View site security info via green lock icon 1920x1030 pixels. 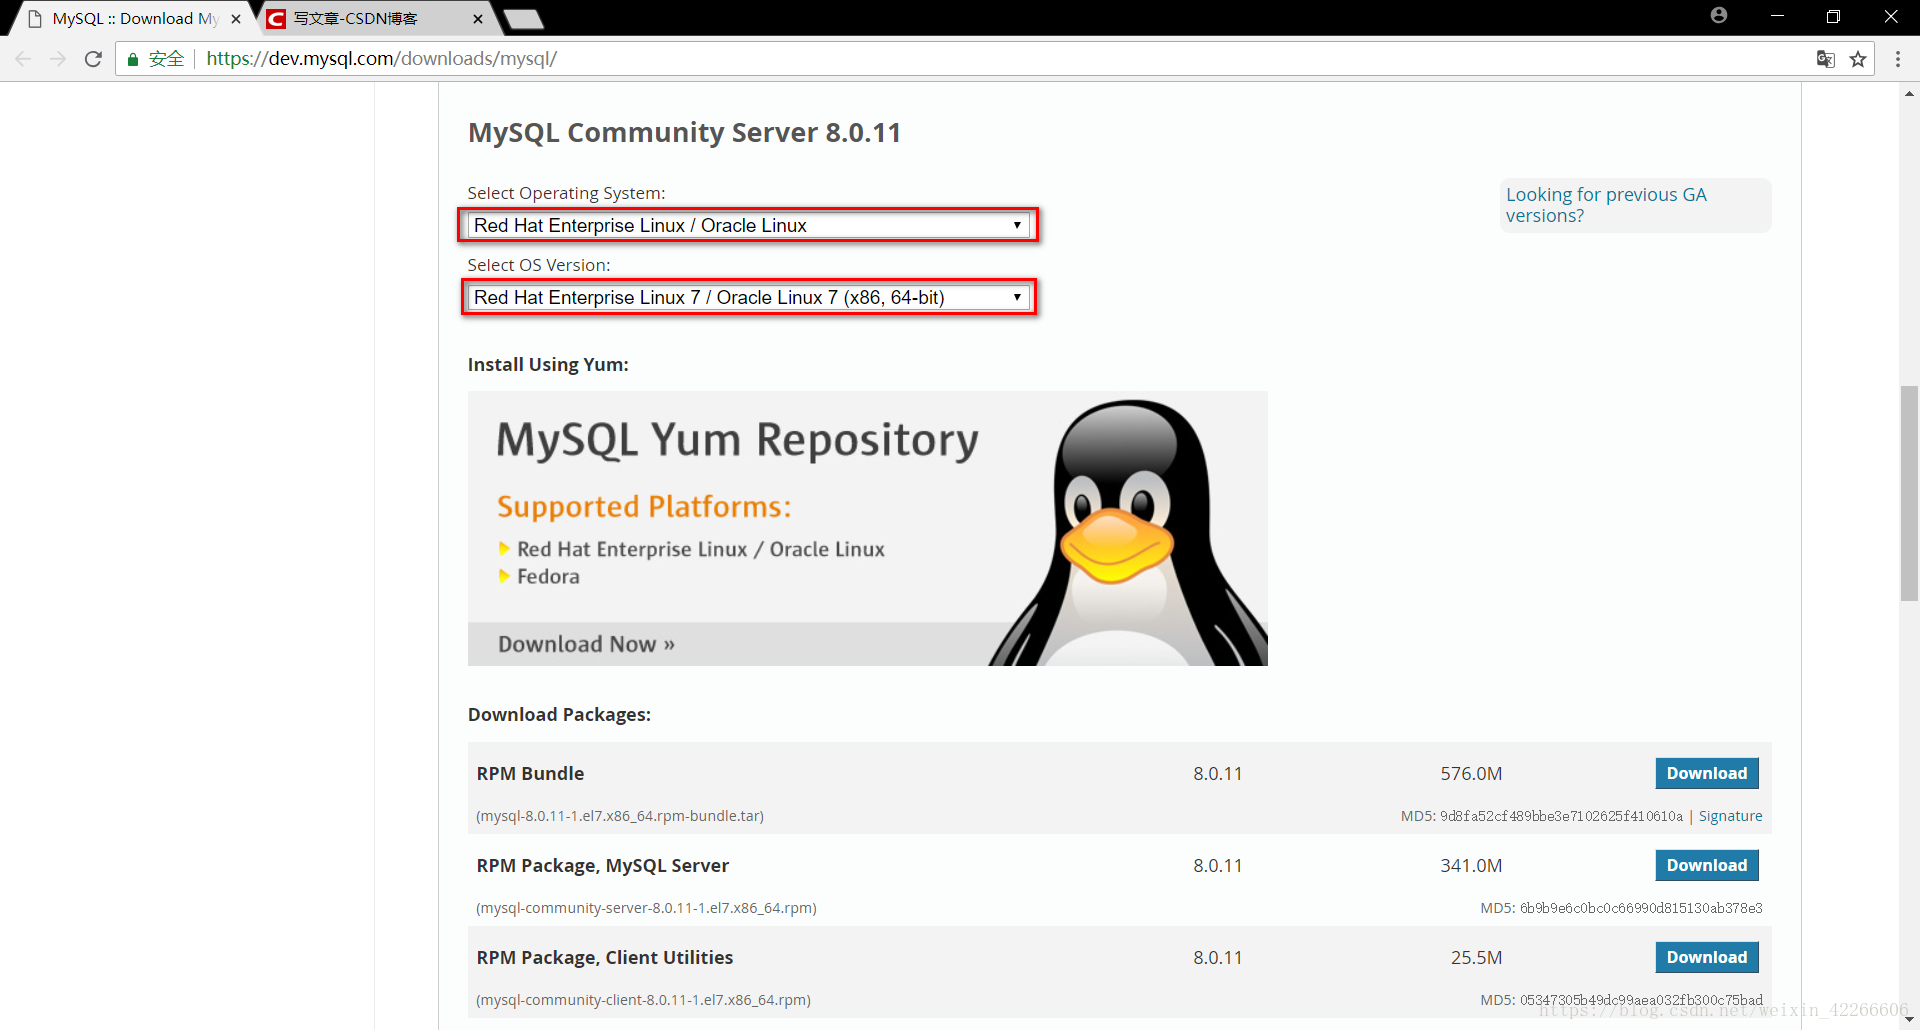tap(132, 59)
